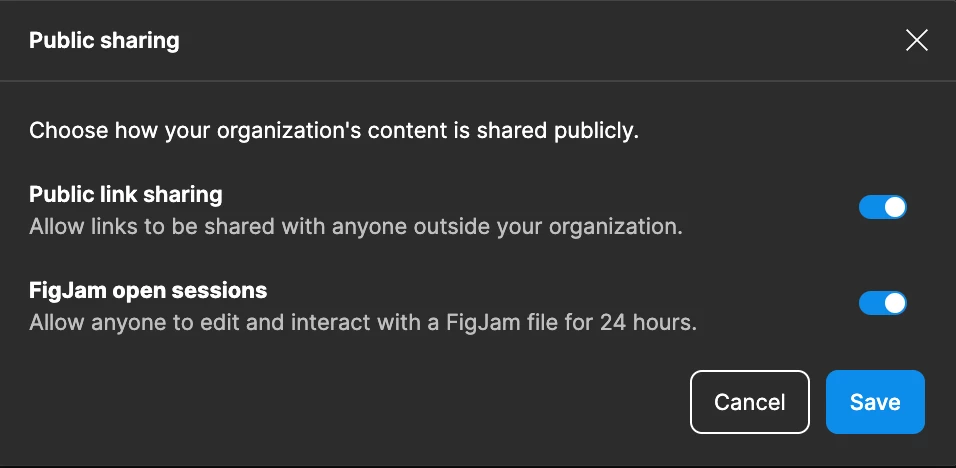Turn off FigJam open sessions switch

[x=883, y=303]
